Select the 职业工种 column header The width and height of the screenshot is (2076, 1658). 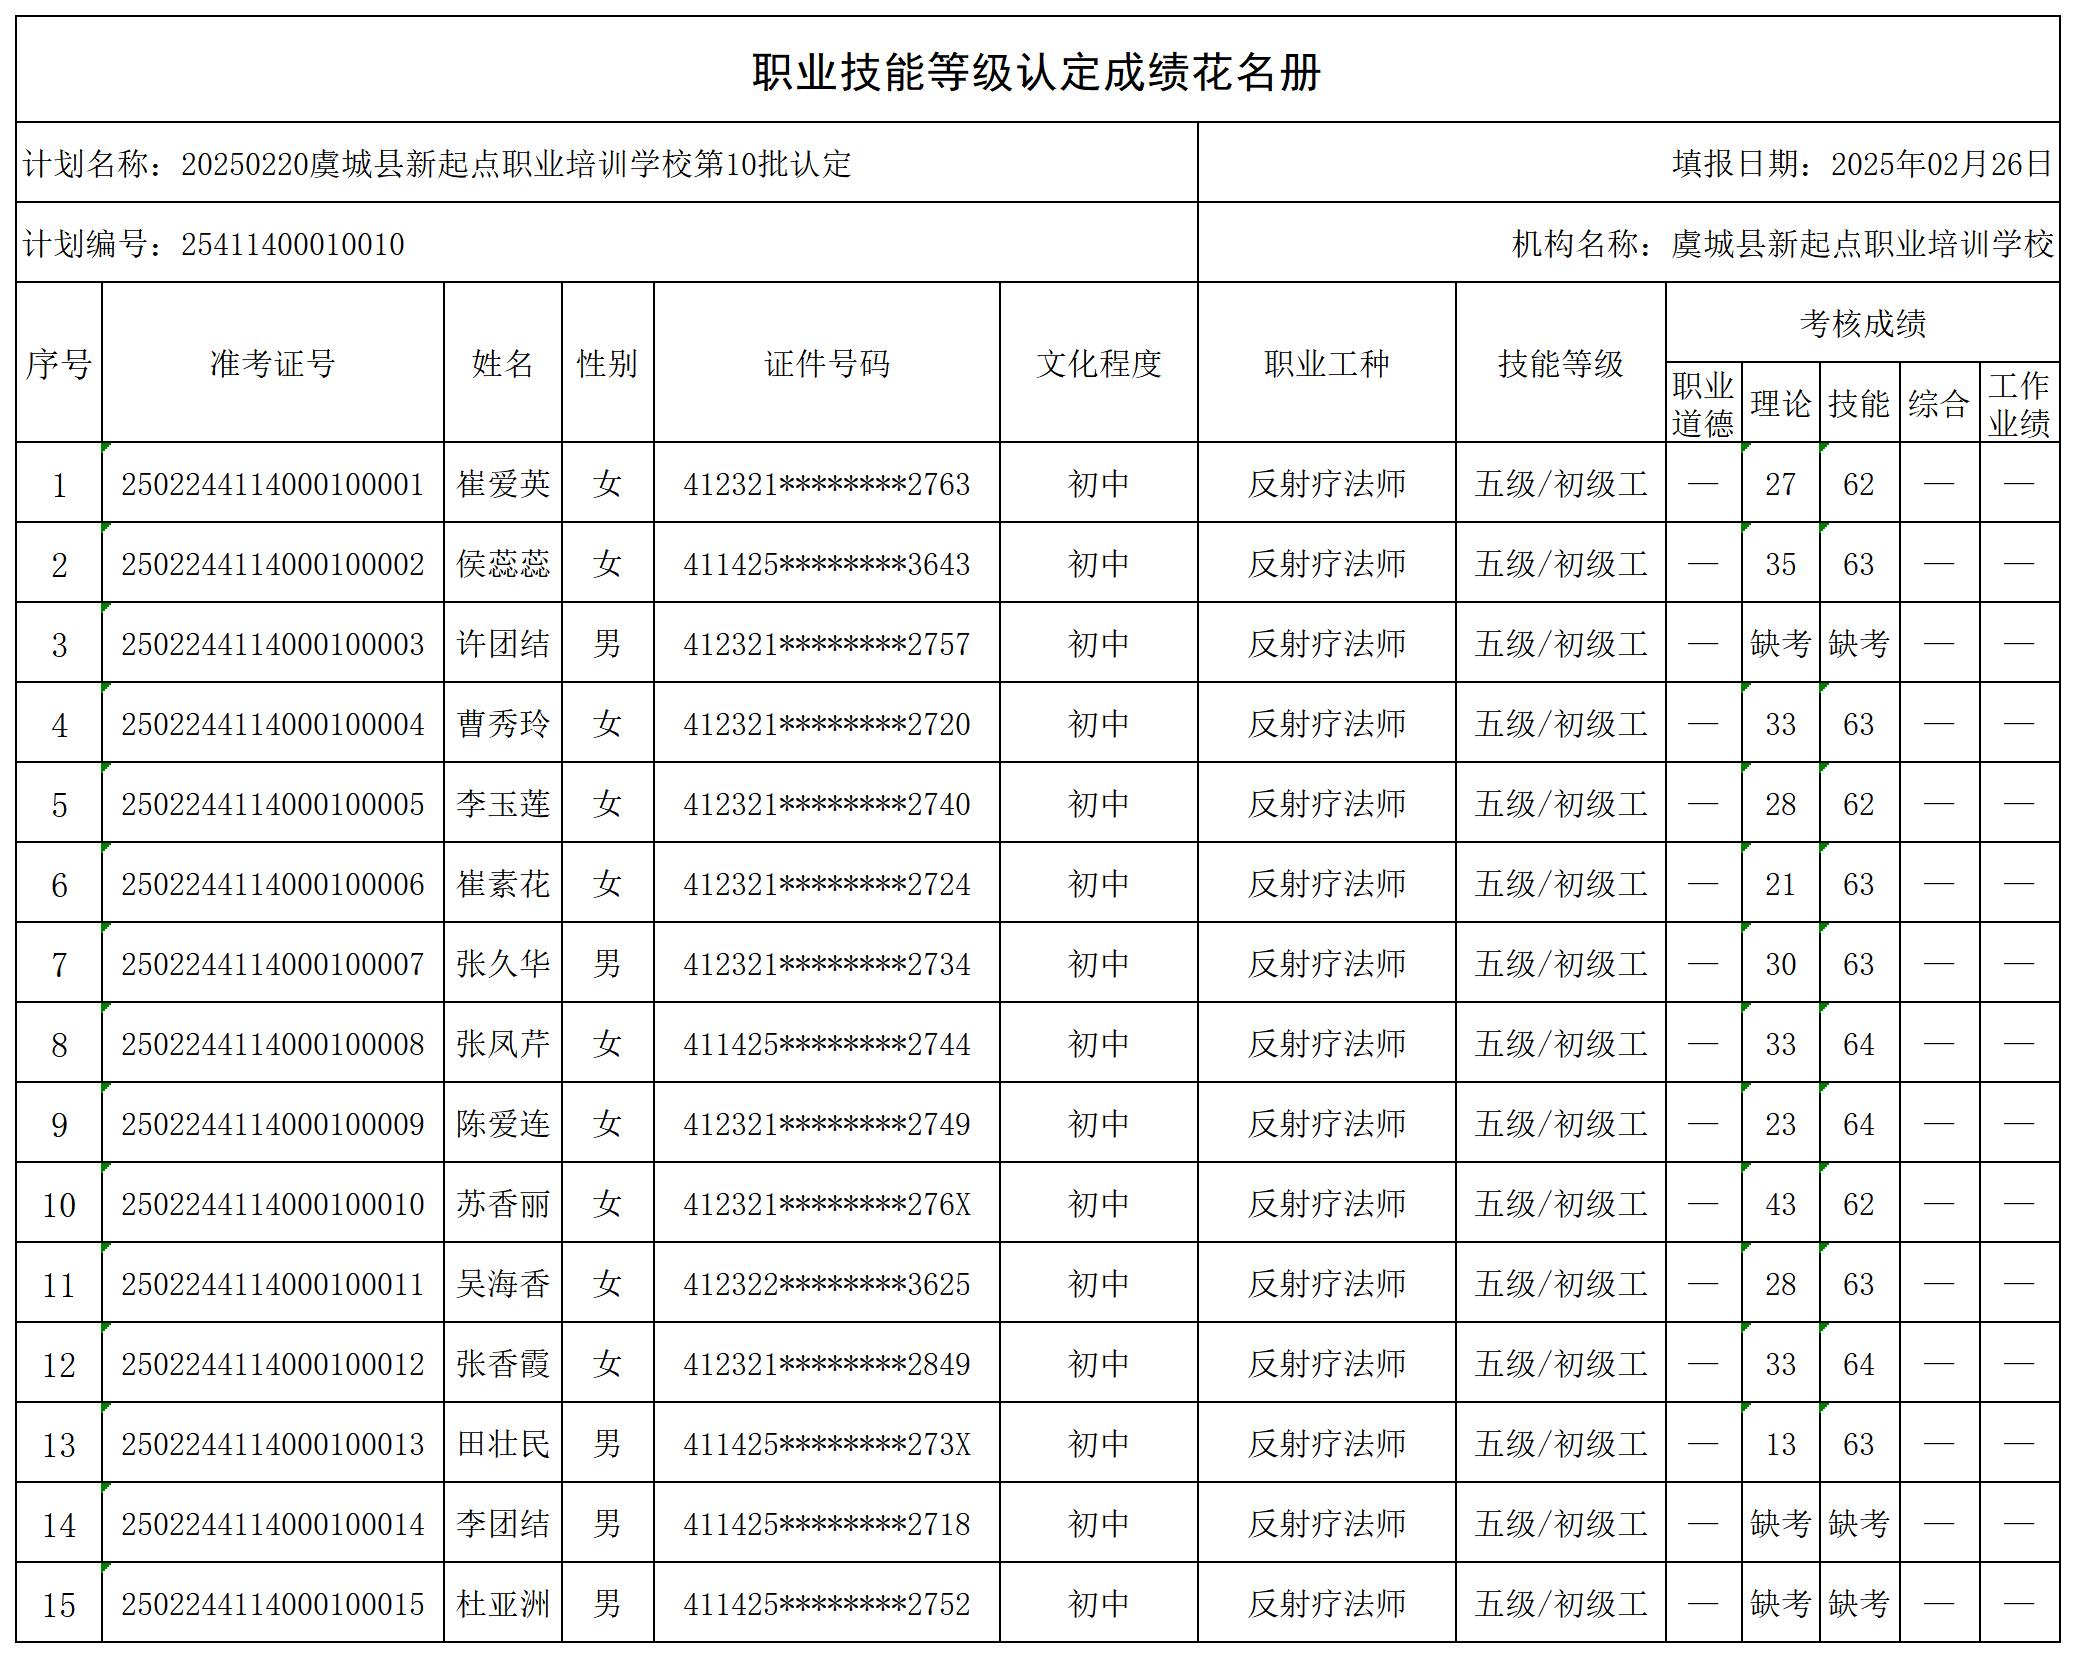(x=1327, y=363)
